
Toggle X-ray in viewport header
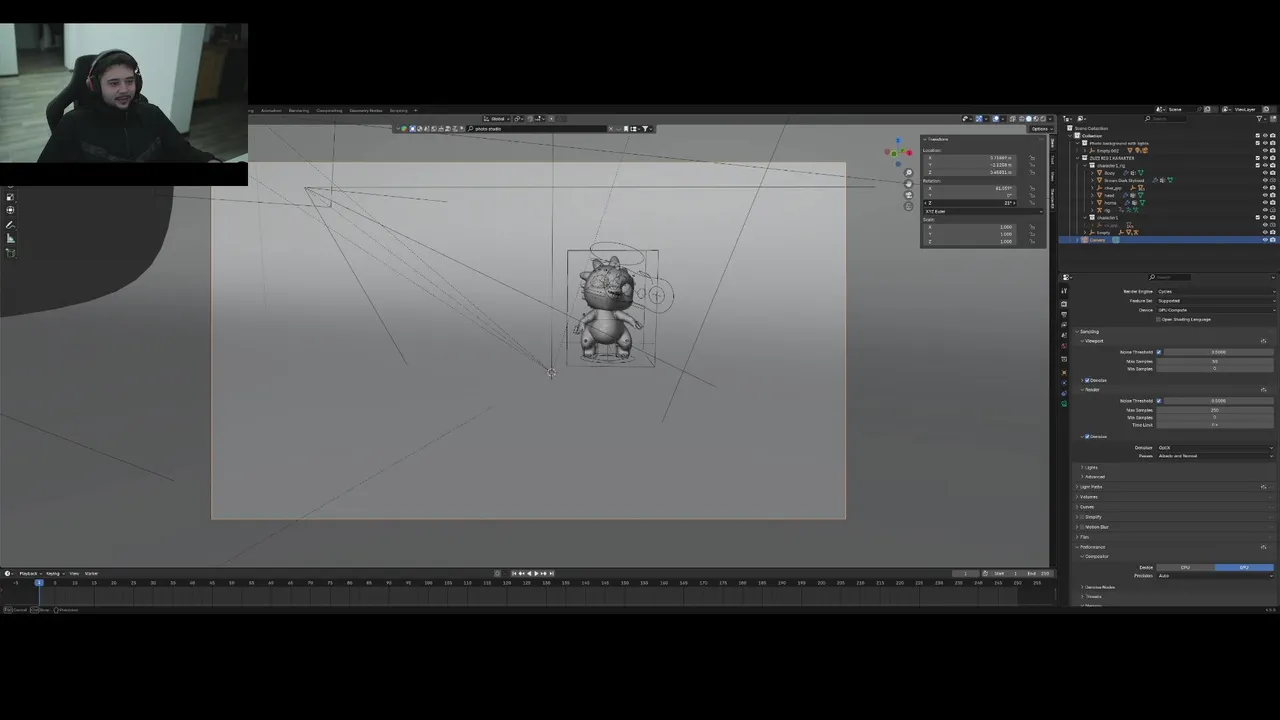[x=1012, y=119]
